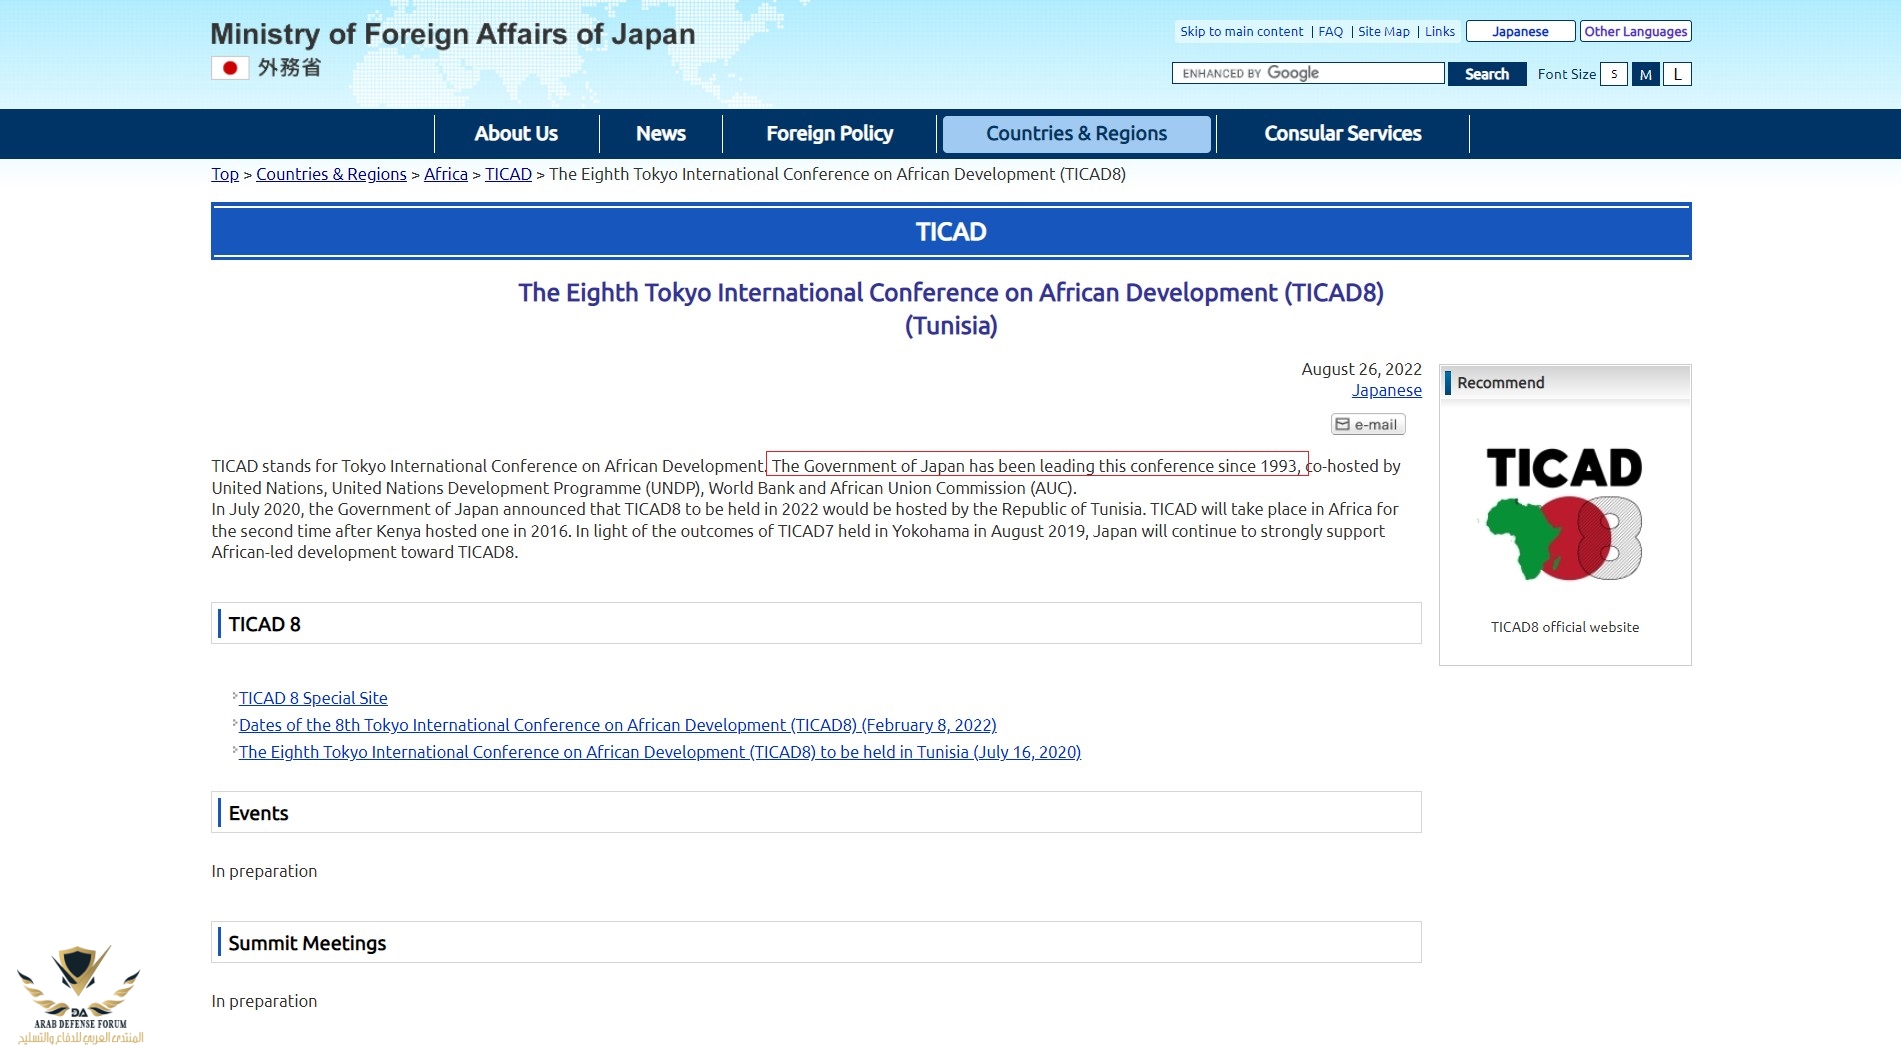Select small font size S

[x=1613, y=74]
